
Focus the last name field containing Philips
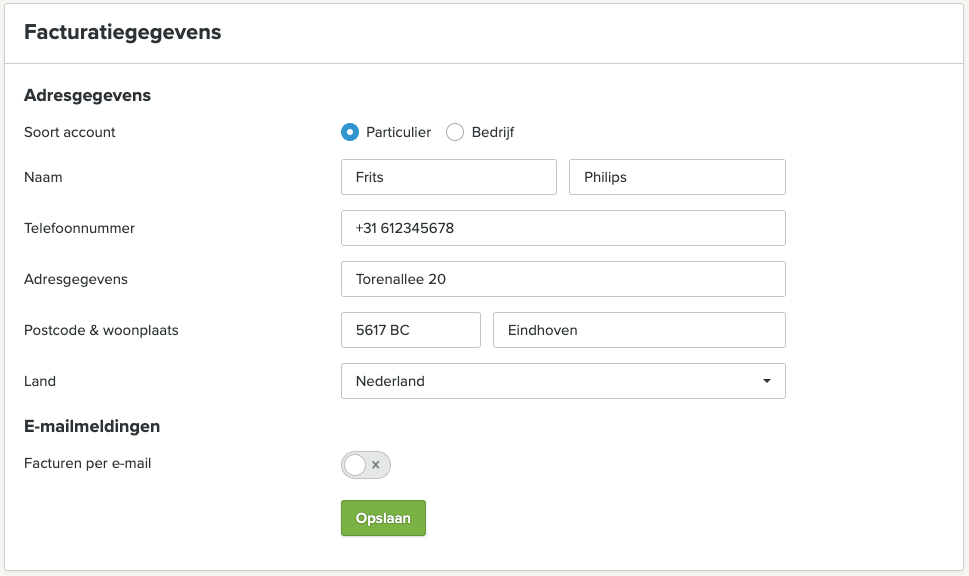tap(677, 177)
